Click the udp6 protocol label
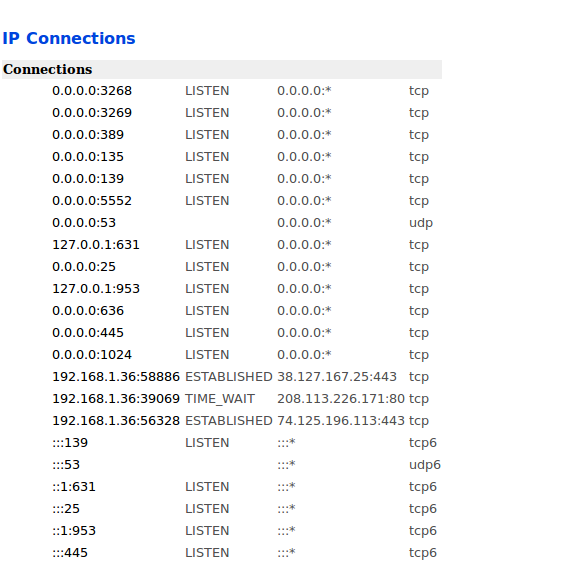The width and height of the screenshot is (571, 563). [x=425, y=465]
